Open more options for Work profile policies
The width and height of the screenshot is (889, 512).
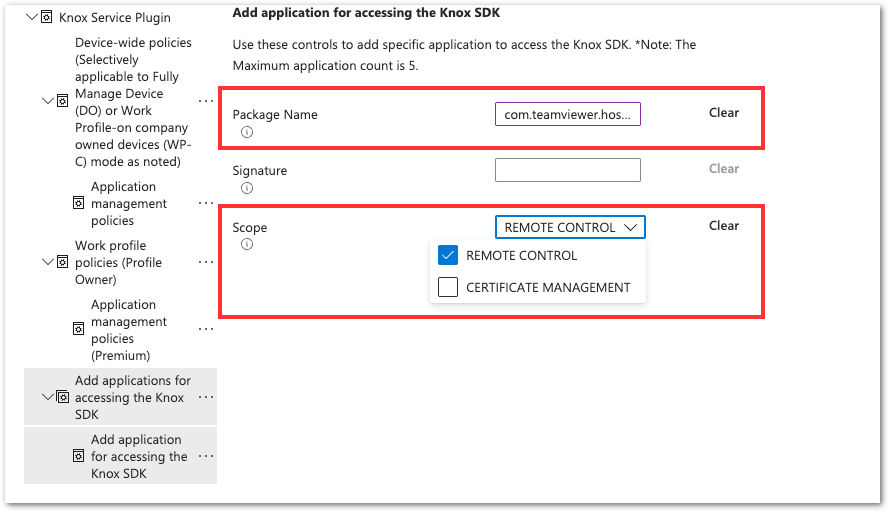point(206,262)
